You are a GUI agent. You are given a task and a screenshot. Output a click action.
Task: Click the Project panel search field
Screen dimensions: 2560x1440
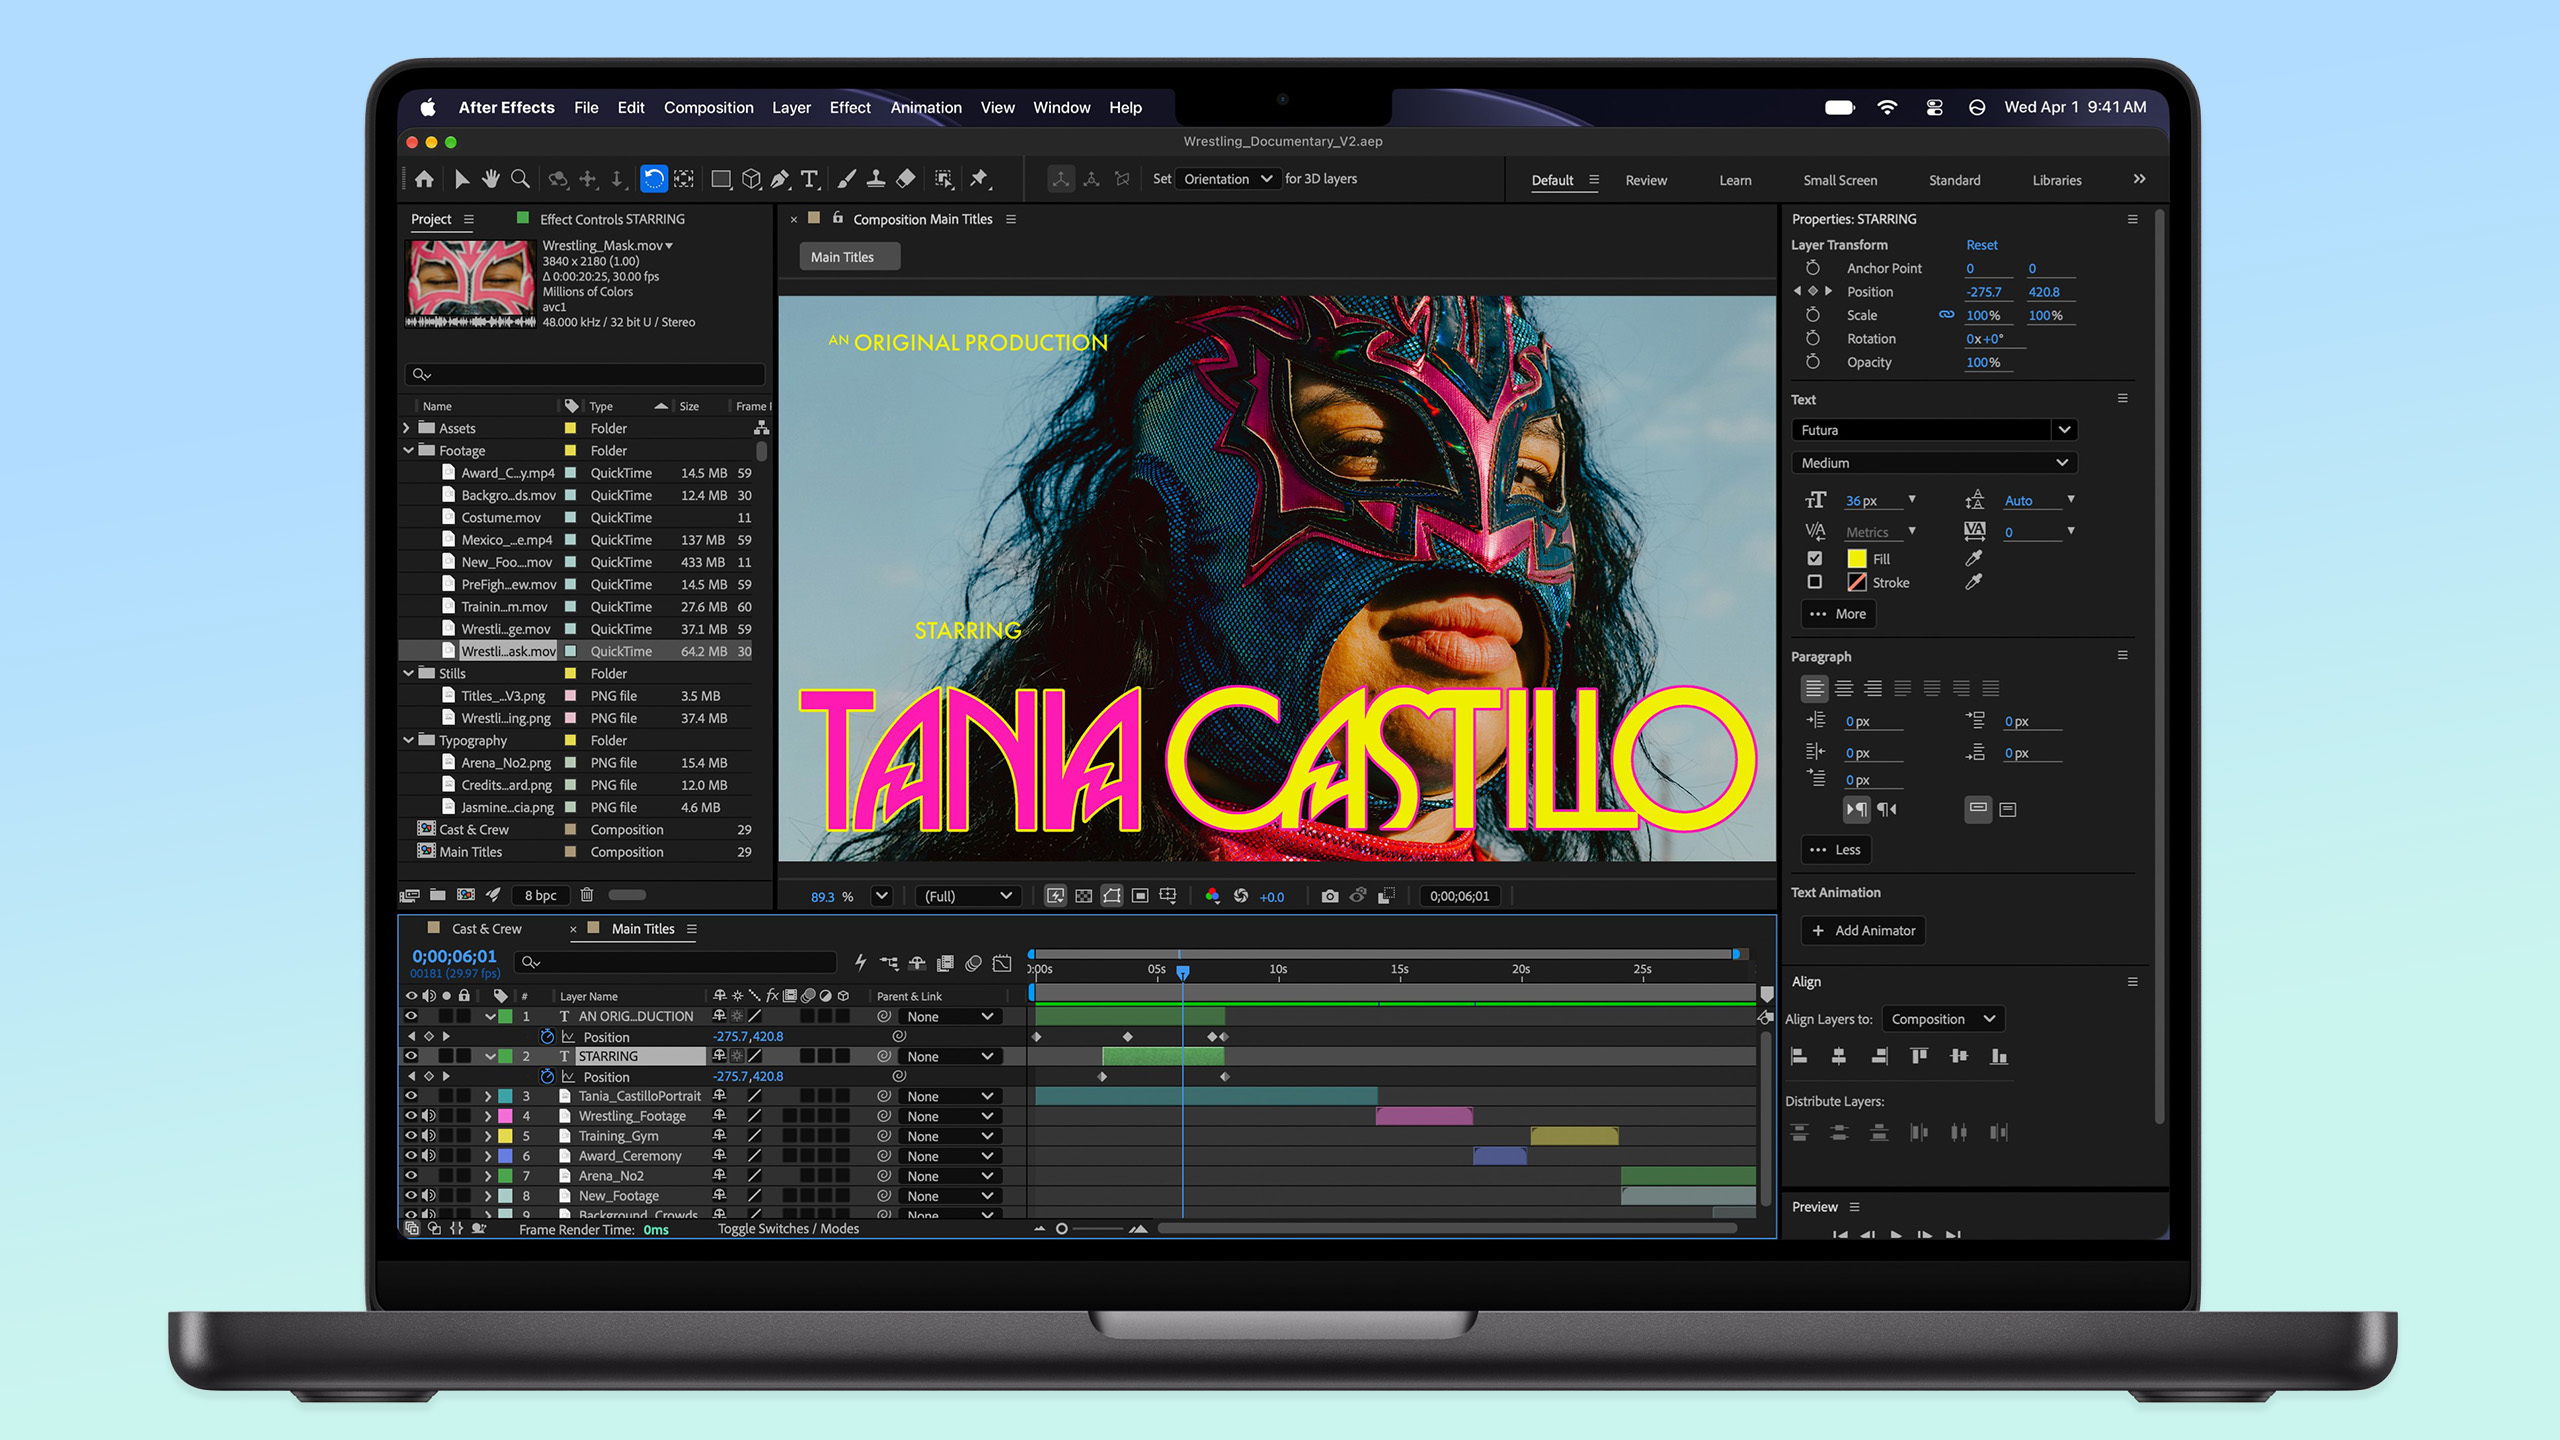pos(585,374)
